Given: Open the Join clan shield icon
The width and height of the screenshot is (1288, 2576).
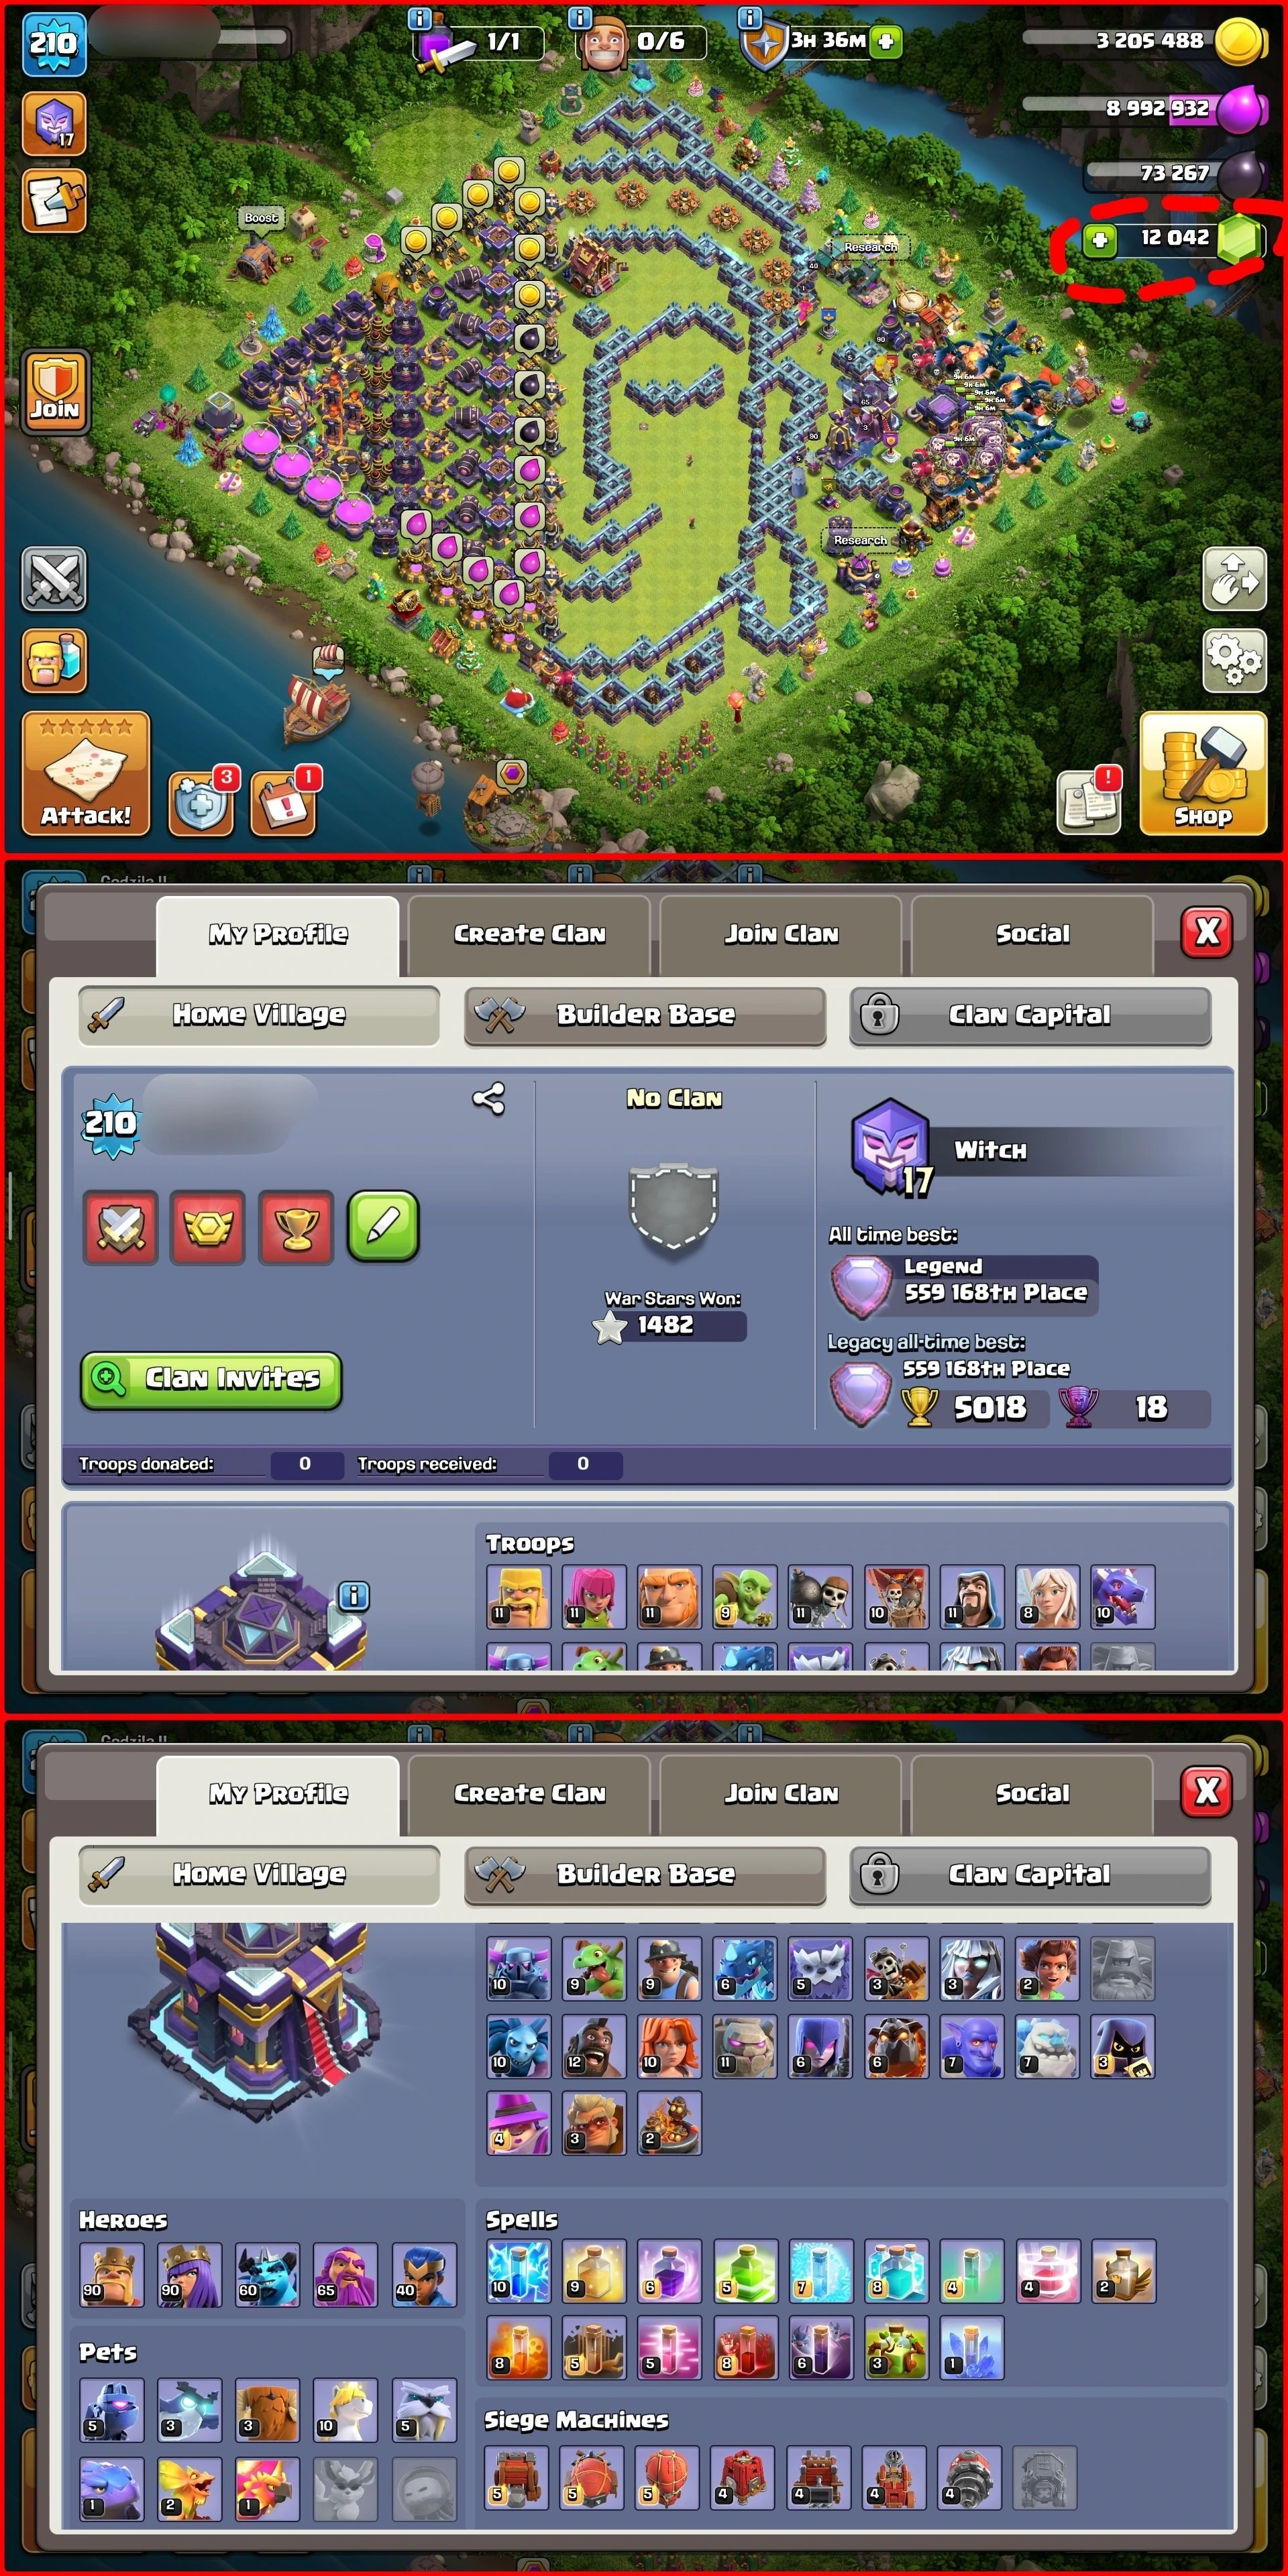Looking at the screenshot, I should tap(55, 392).
